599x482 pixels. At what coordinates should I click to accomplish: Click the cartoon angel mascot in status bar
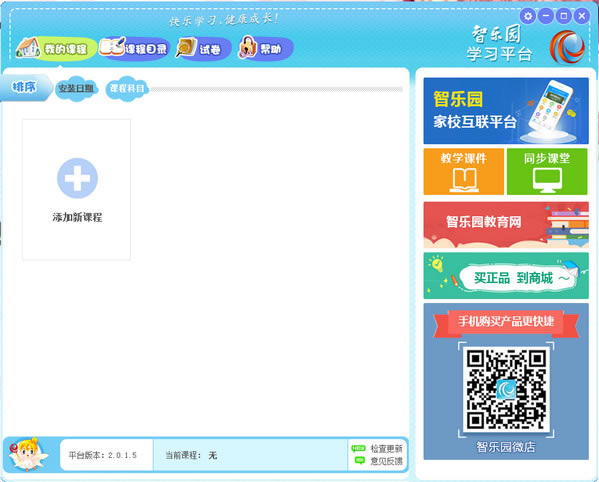pyautogui.click(x=28, y=454)
